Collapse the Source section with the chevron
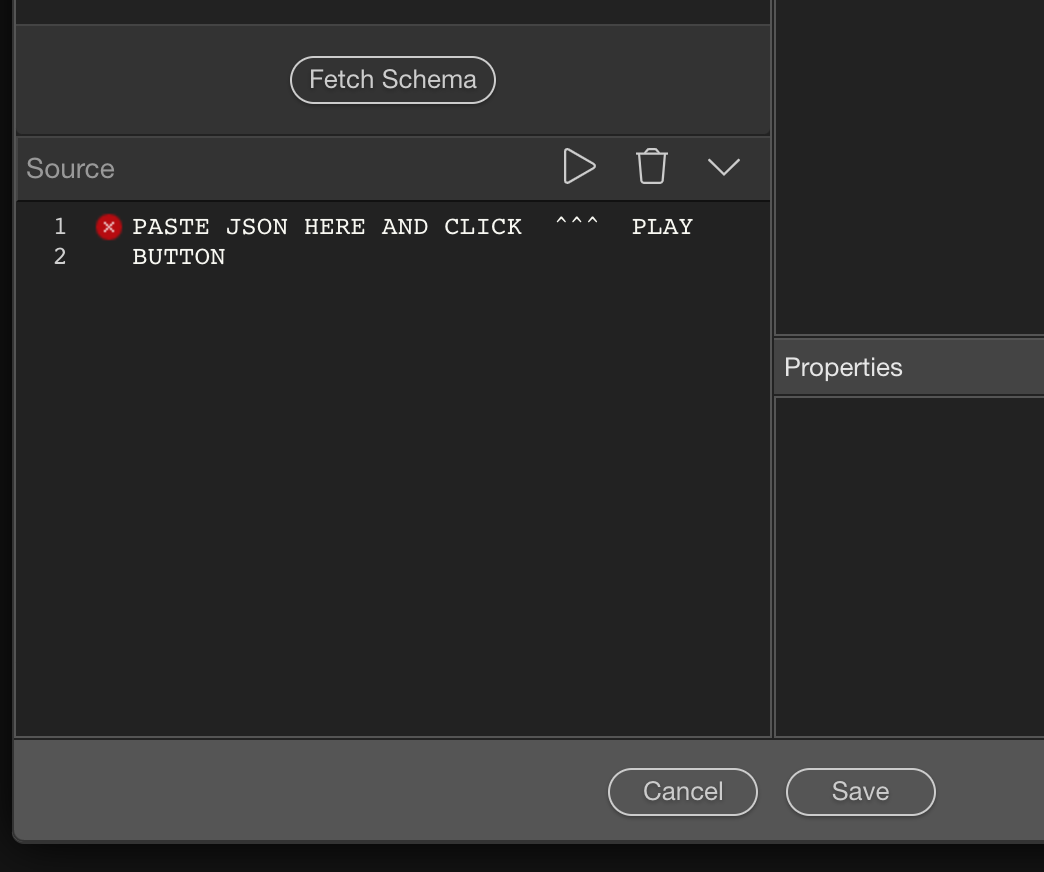 724,167
